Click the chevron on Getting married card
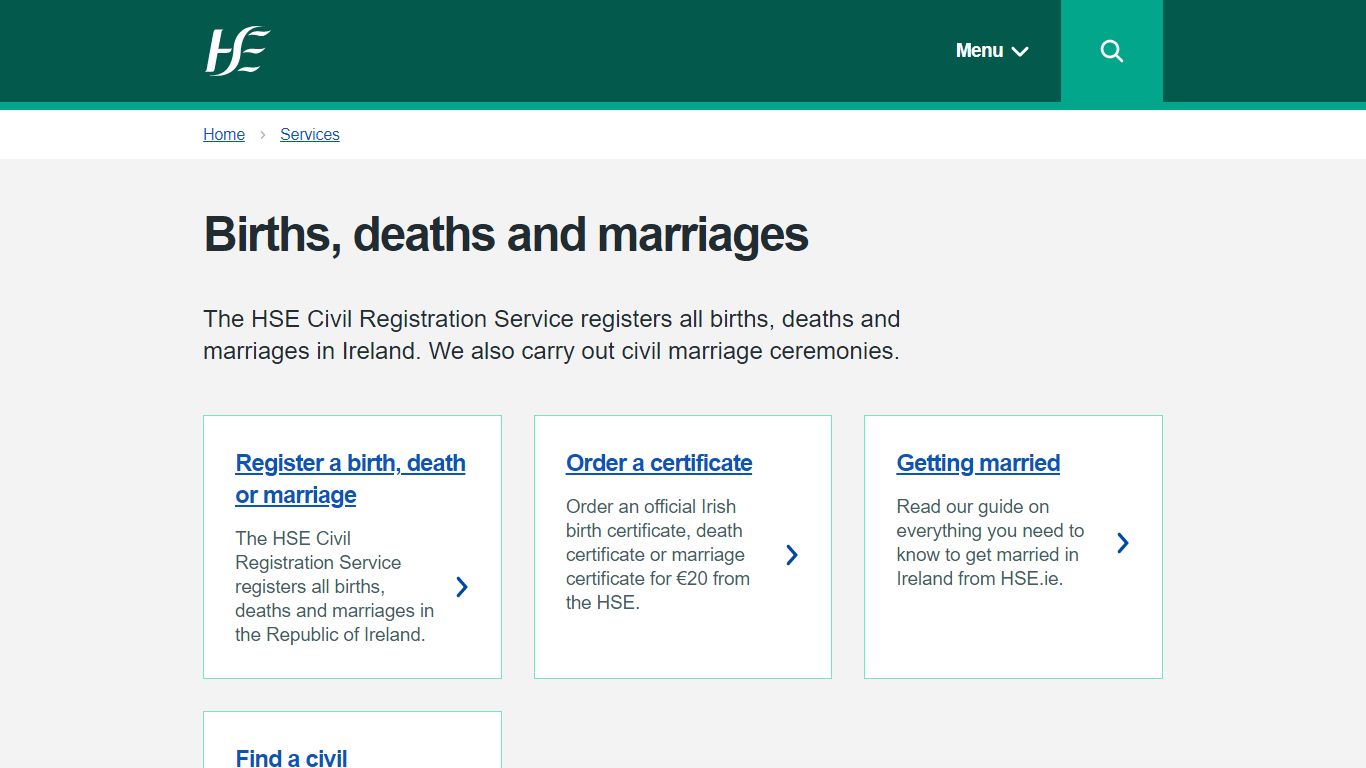 [1123, 543]
